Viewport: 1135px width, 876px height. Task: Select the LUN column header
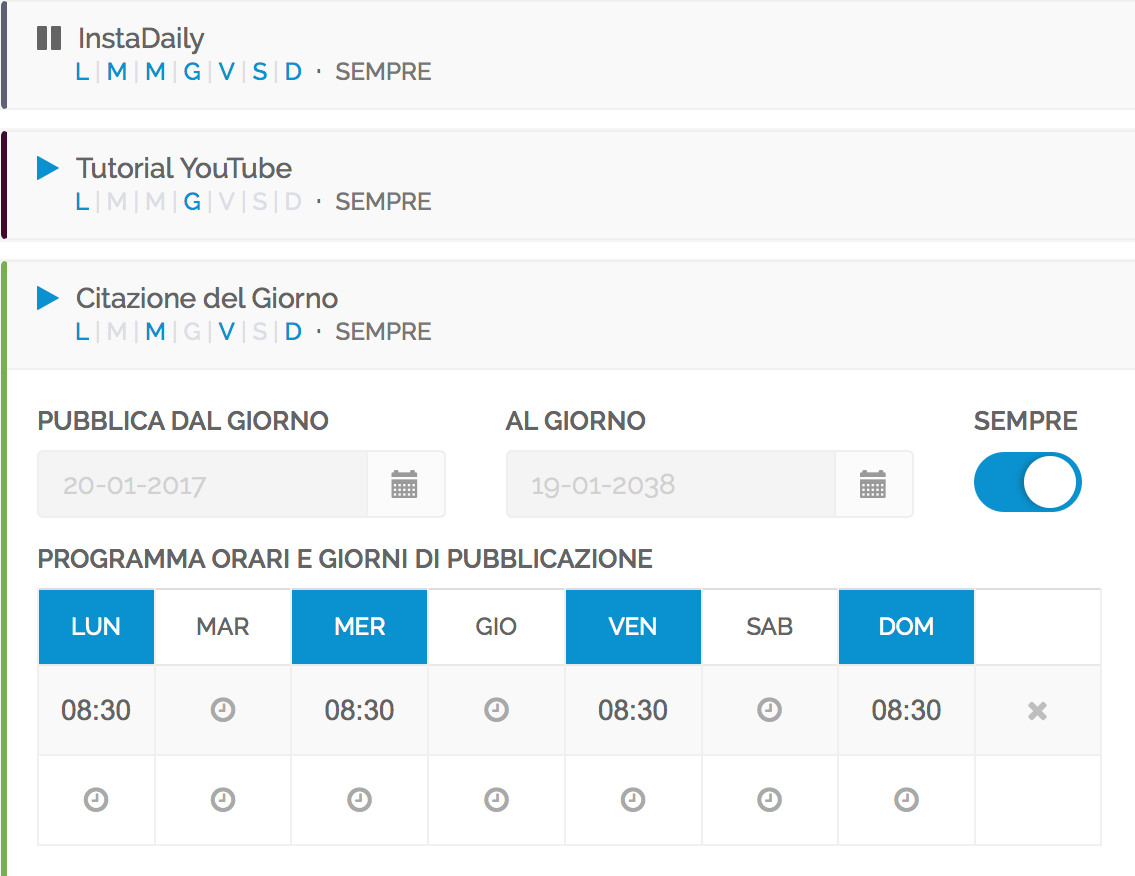tap(96, 626)
